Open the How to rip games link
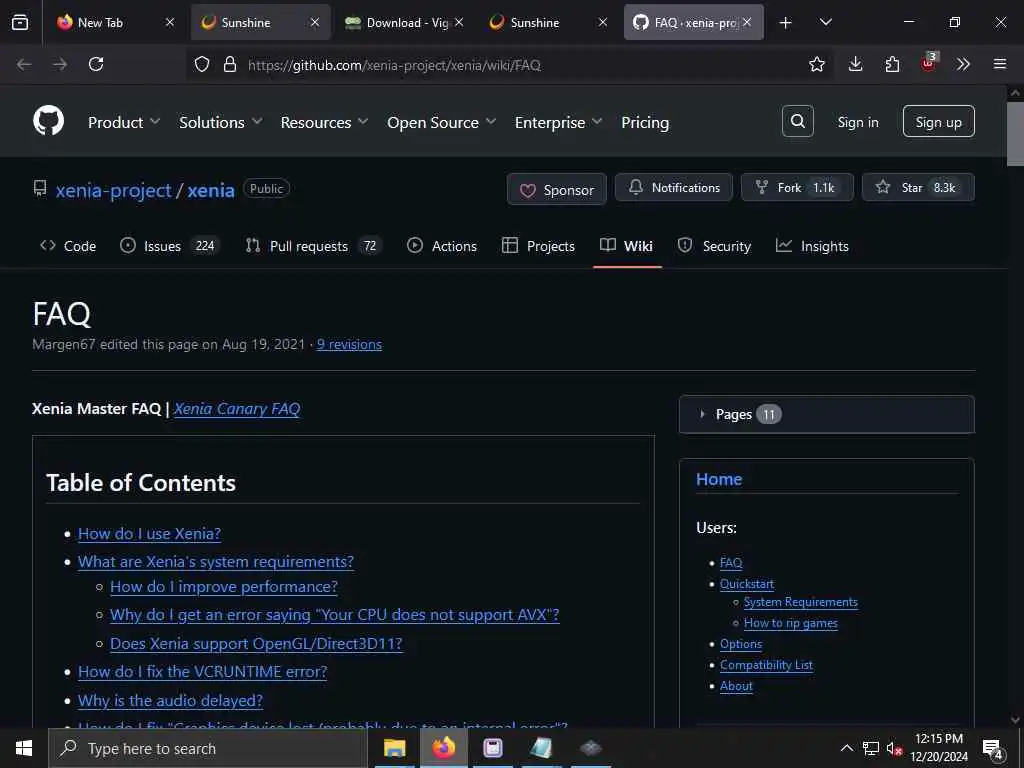Viewport: 1024px width, 768px height. (790, 623)
